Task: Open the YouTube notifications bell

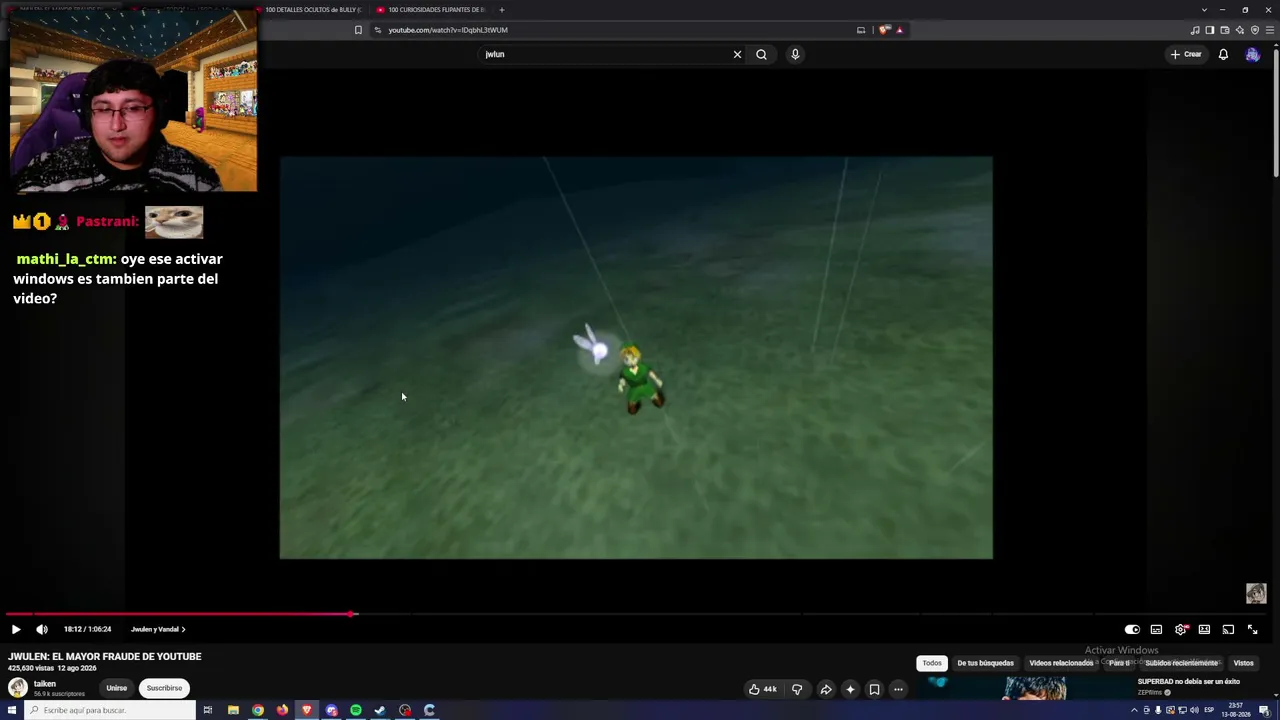Action: coord(1223,54)
